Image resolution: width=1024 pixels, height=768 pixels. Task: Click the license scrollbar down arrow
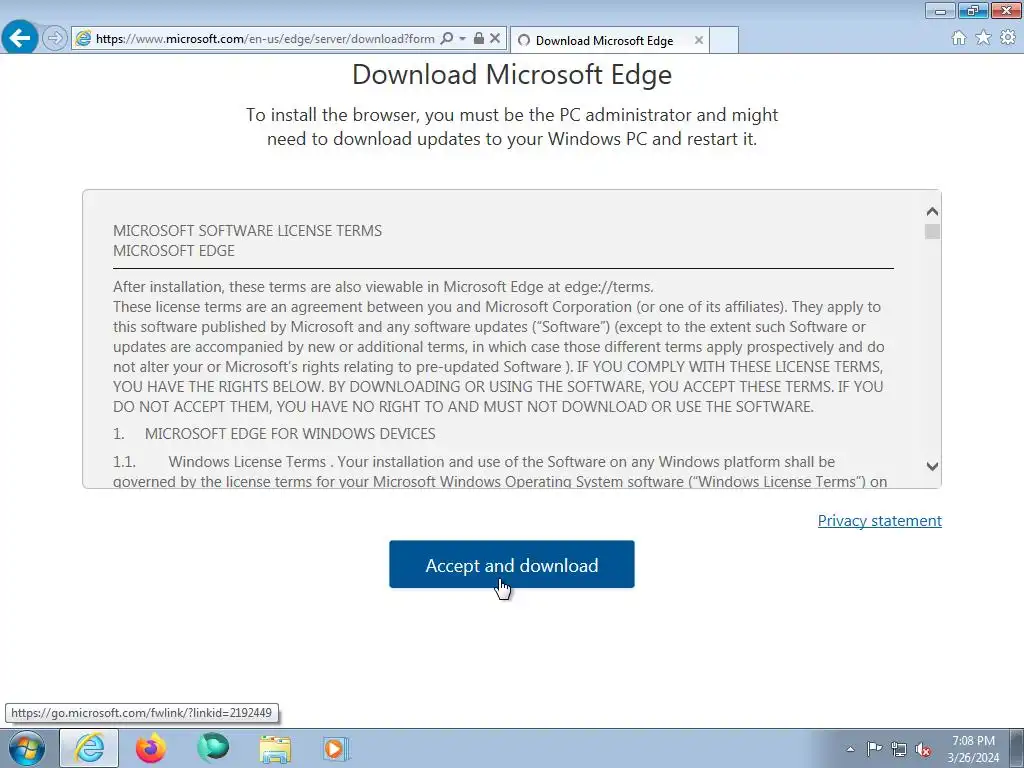click(x=933, y=466)
